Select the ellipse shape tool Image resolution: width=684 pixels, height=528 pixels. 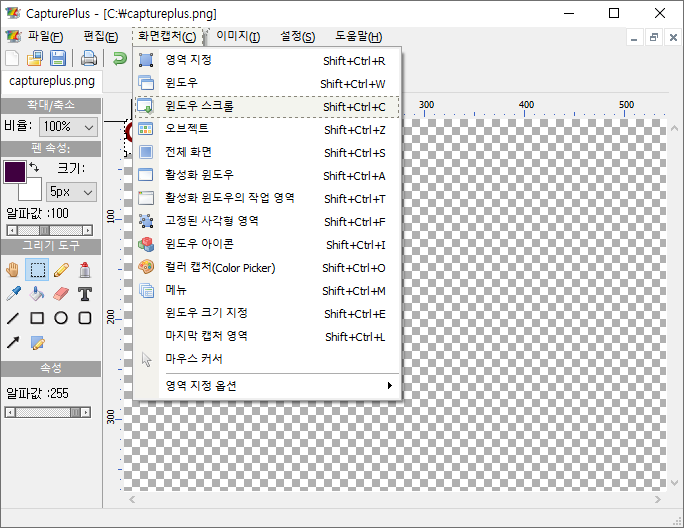(x=61, y=318)
